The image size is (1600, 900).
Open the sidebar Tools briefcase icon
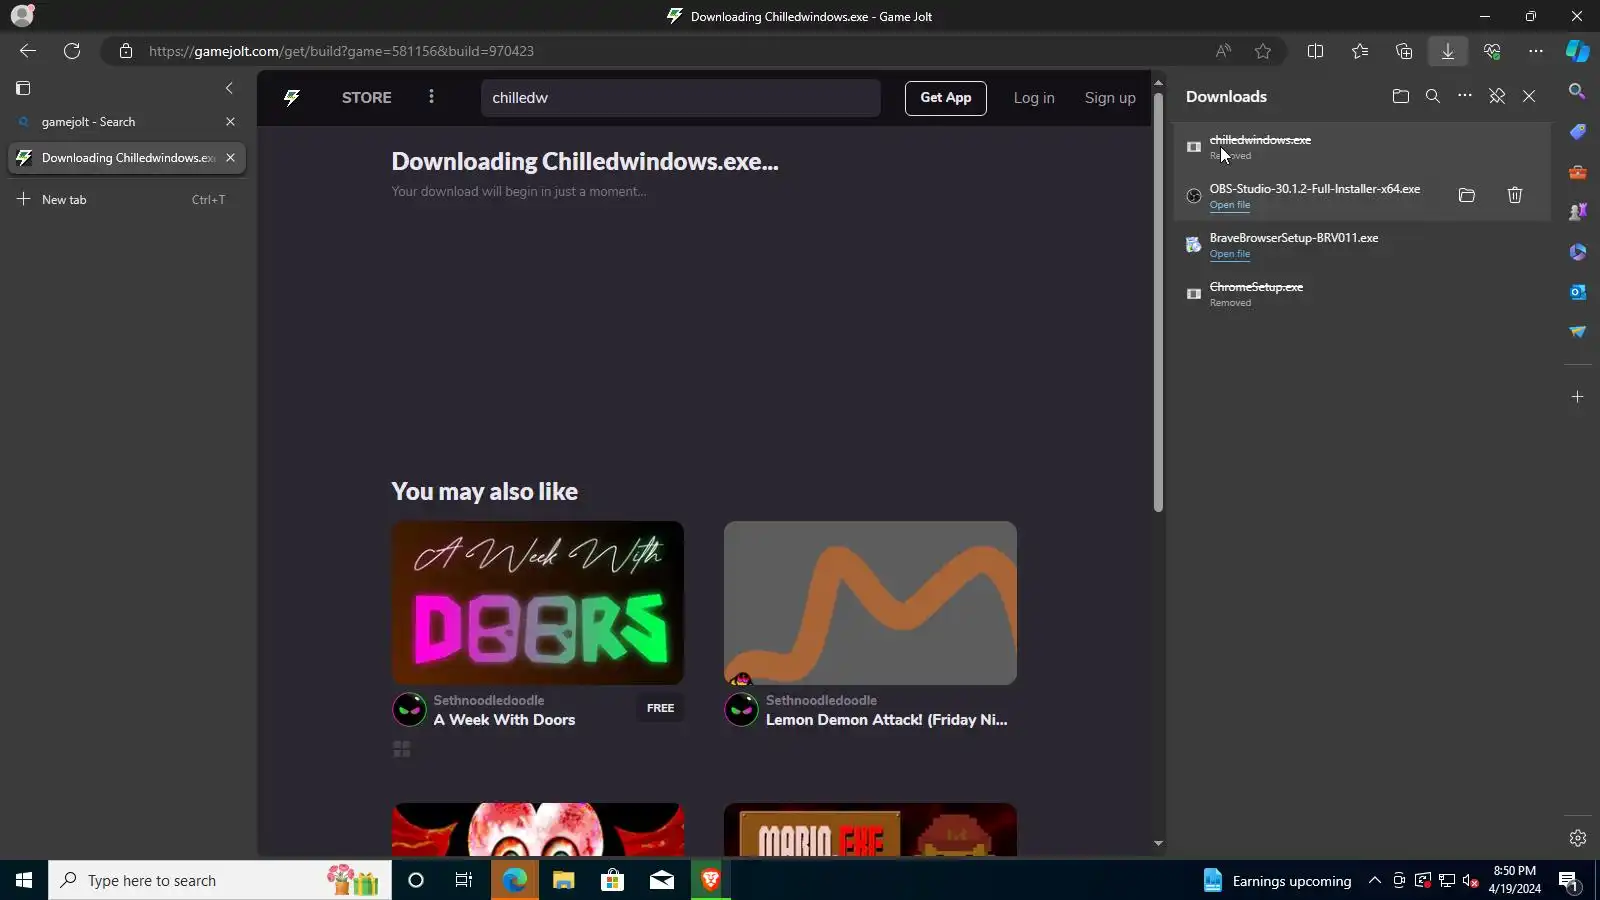tap(1578, 172)
